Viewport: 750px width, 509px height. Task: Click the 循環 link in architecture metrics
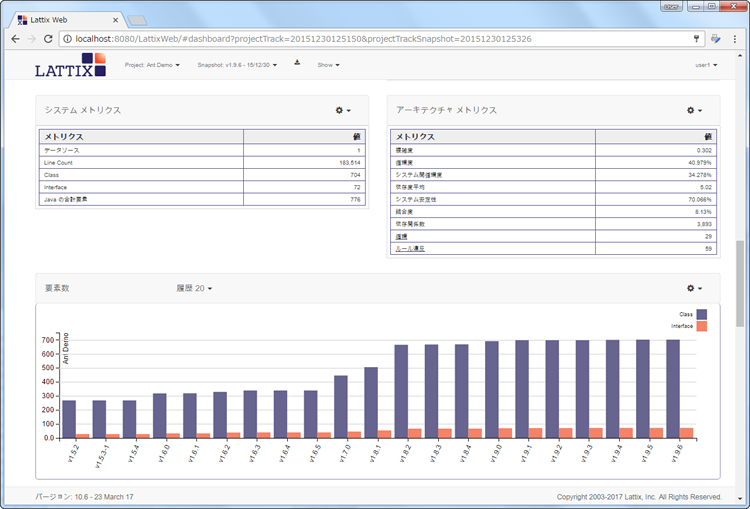tap(401, 236)
